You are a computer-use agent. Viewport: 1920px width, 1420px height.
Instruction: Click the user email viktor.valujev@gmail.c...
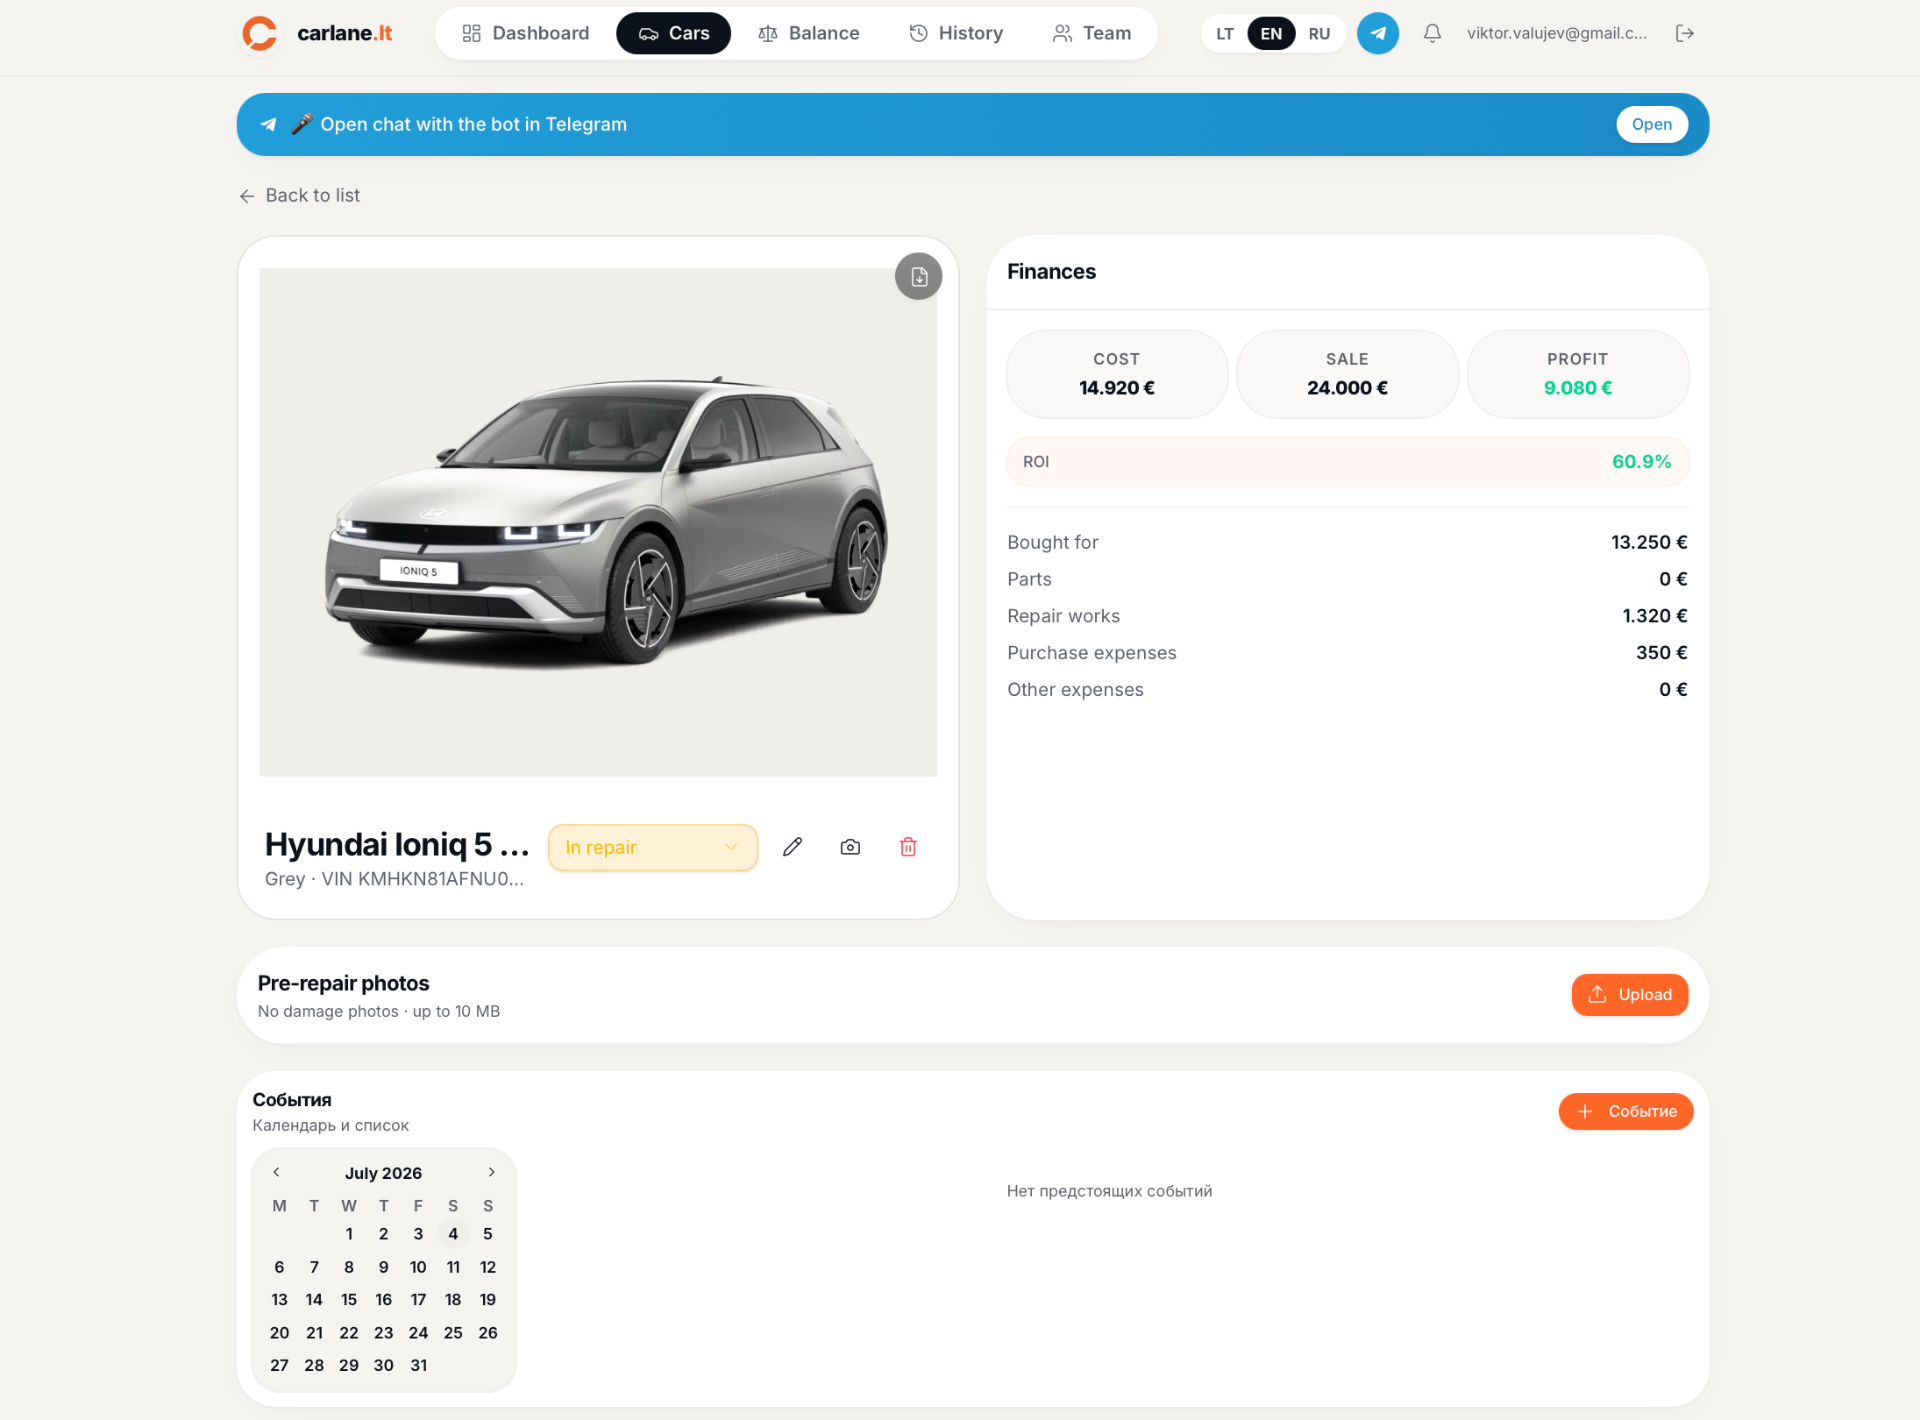[x=1556, y=33]
